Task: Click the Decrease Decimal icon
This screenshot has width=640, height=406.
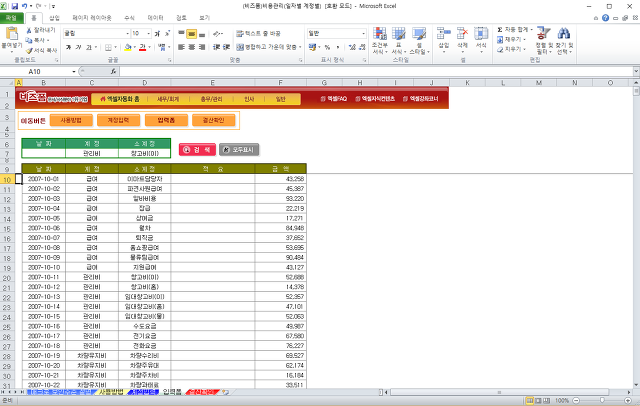Action: [x=362, y=47]
